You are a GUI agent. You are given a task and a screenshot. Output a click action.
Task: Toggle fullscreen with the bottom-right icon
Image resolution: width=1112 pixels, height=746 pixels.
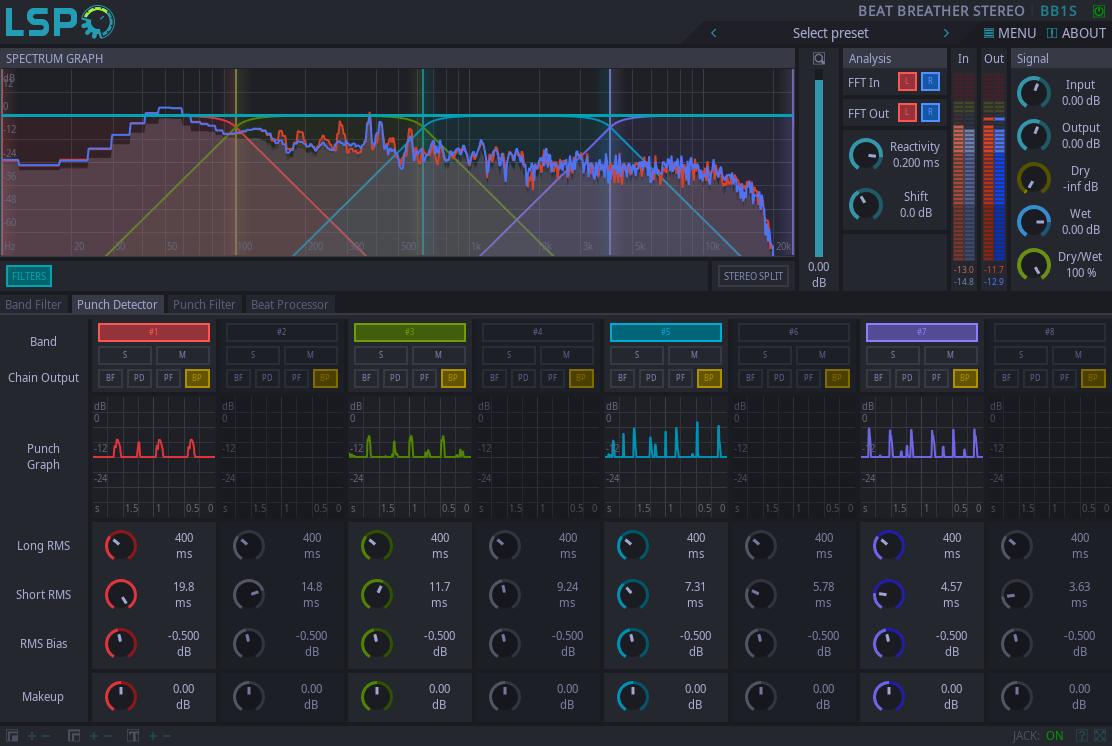tap(1100, 736)
